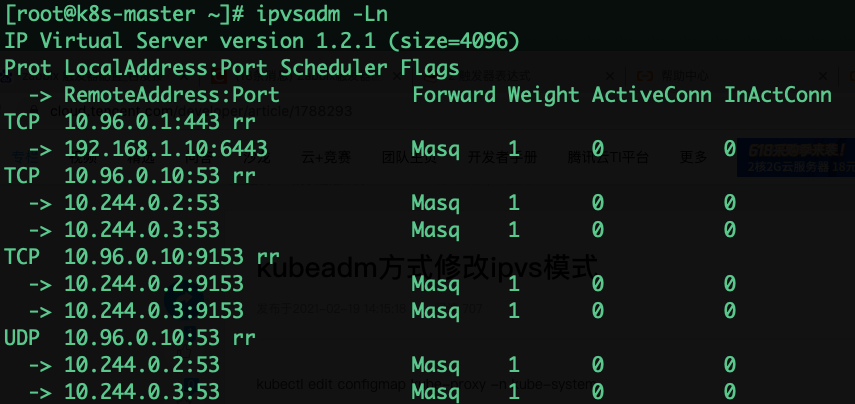The image size is (855, 404).
Task: Go to 开发者手册 in the navigation
Action: (x=502, y=158)
